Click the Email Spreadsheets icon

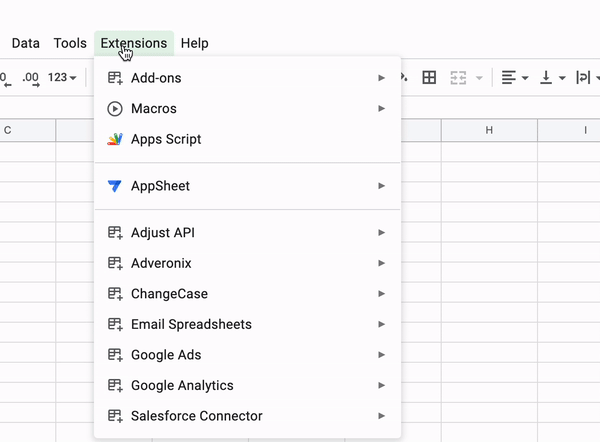(x=115, y=325)
